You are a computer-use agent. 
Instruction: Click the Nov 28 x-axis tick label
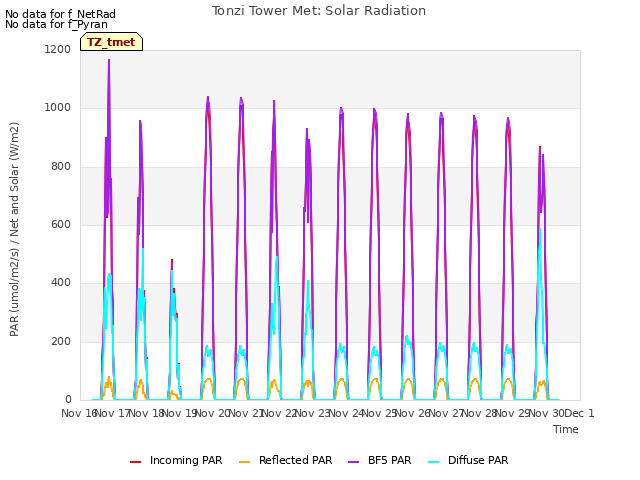(480, 413)
